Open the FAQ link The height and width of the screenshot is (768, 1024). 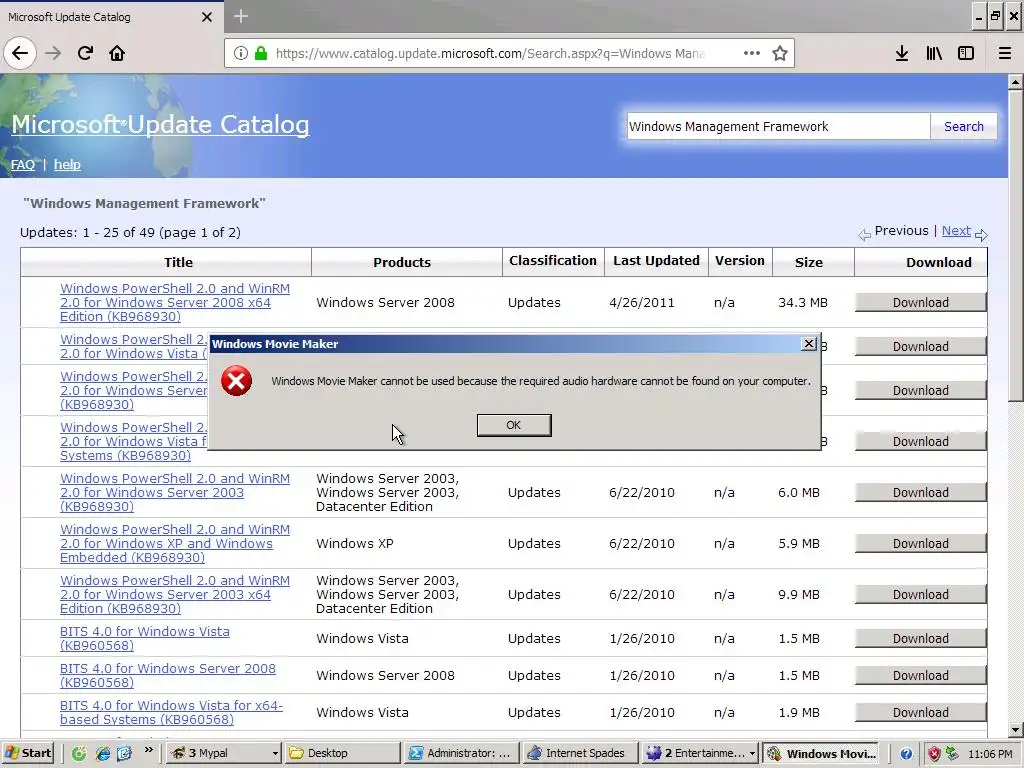tap(23, 165)
